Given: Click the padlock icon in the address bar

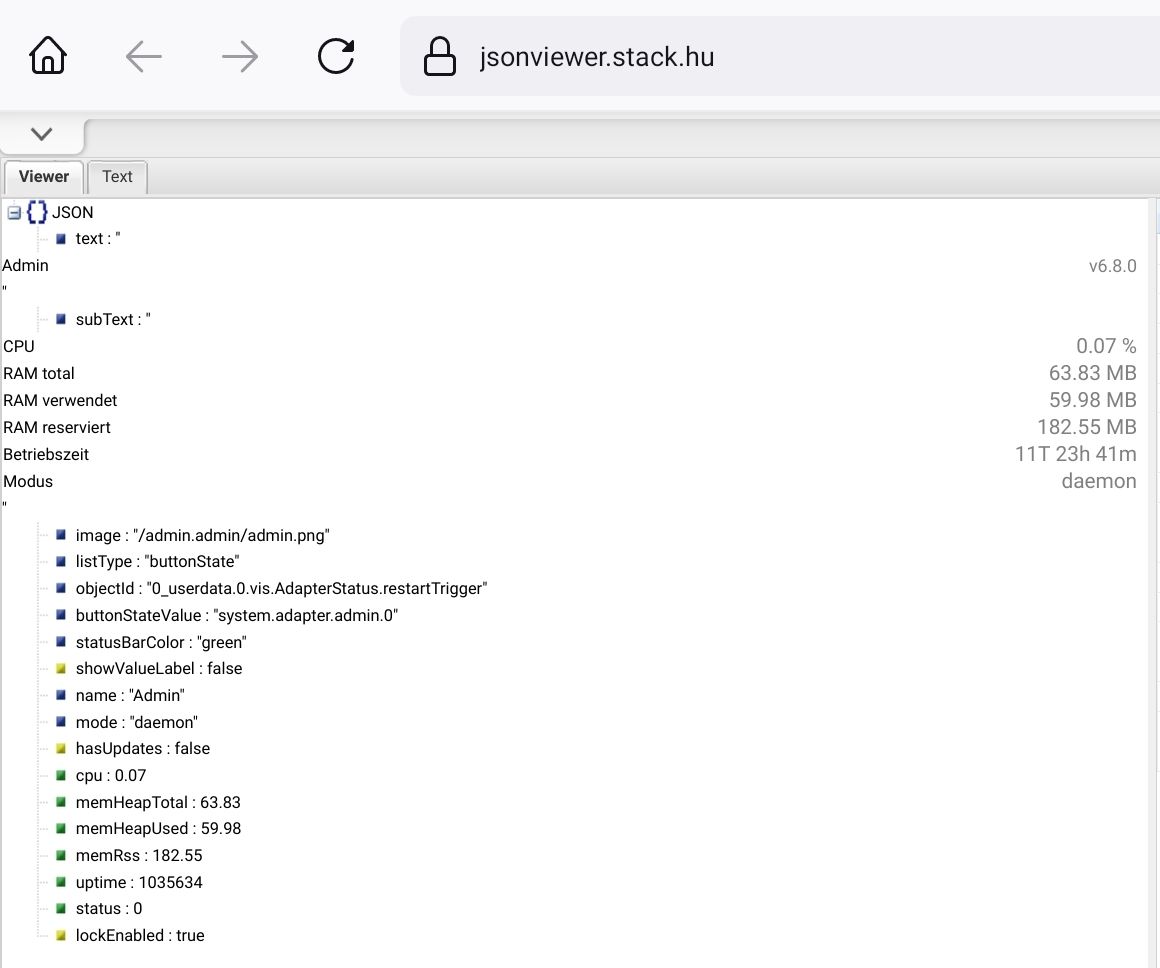Looking at the screenshot, I should (x=439, y=57).
